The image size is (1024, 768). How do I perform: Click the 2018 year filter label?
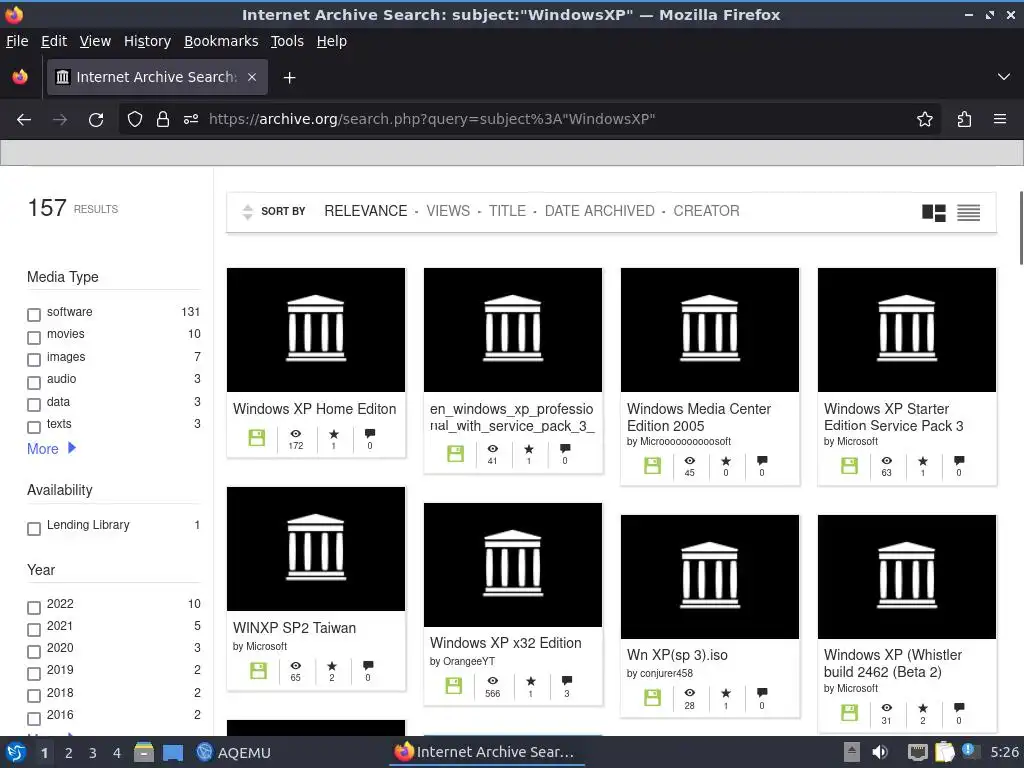pyautogui.click(x=59, y=692)
